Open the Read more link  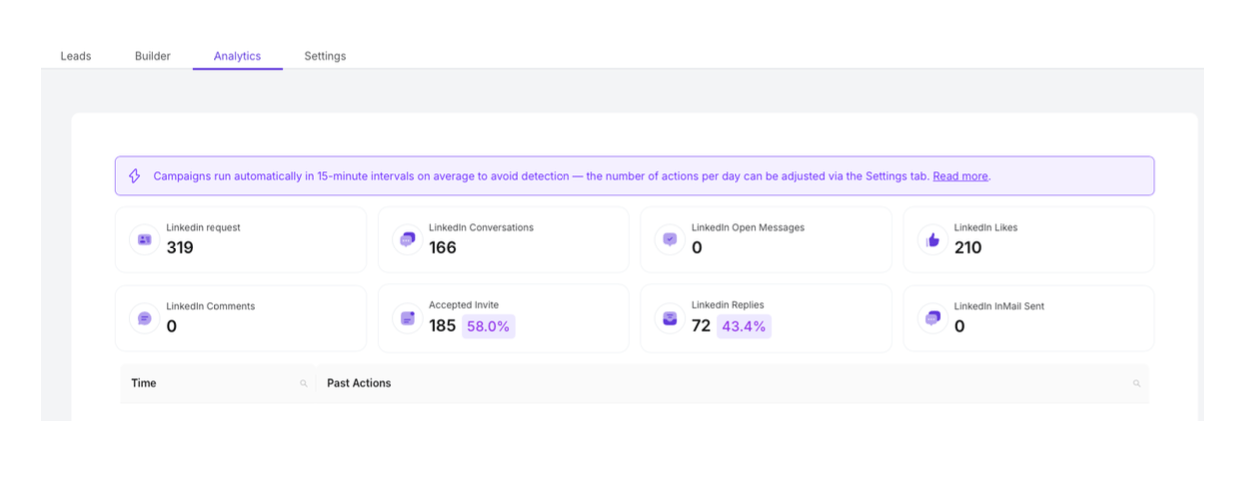click(x=960, y=176)
